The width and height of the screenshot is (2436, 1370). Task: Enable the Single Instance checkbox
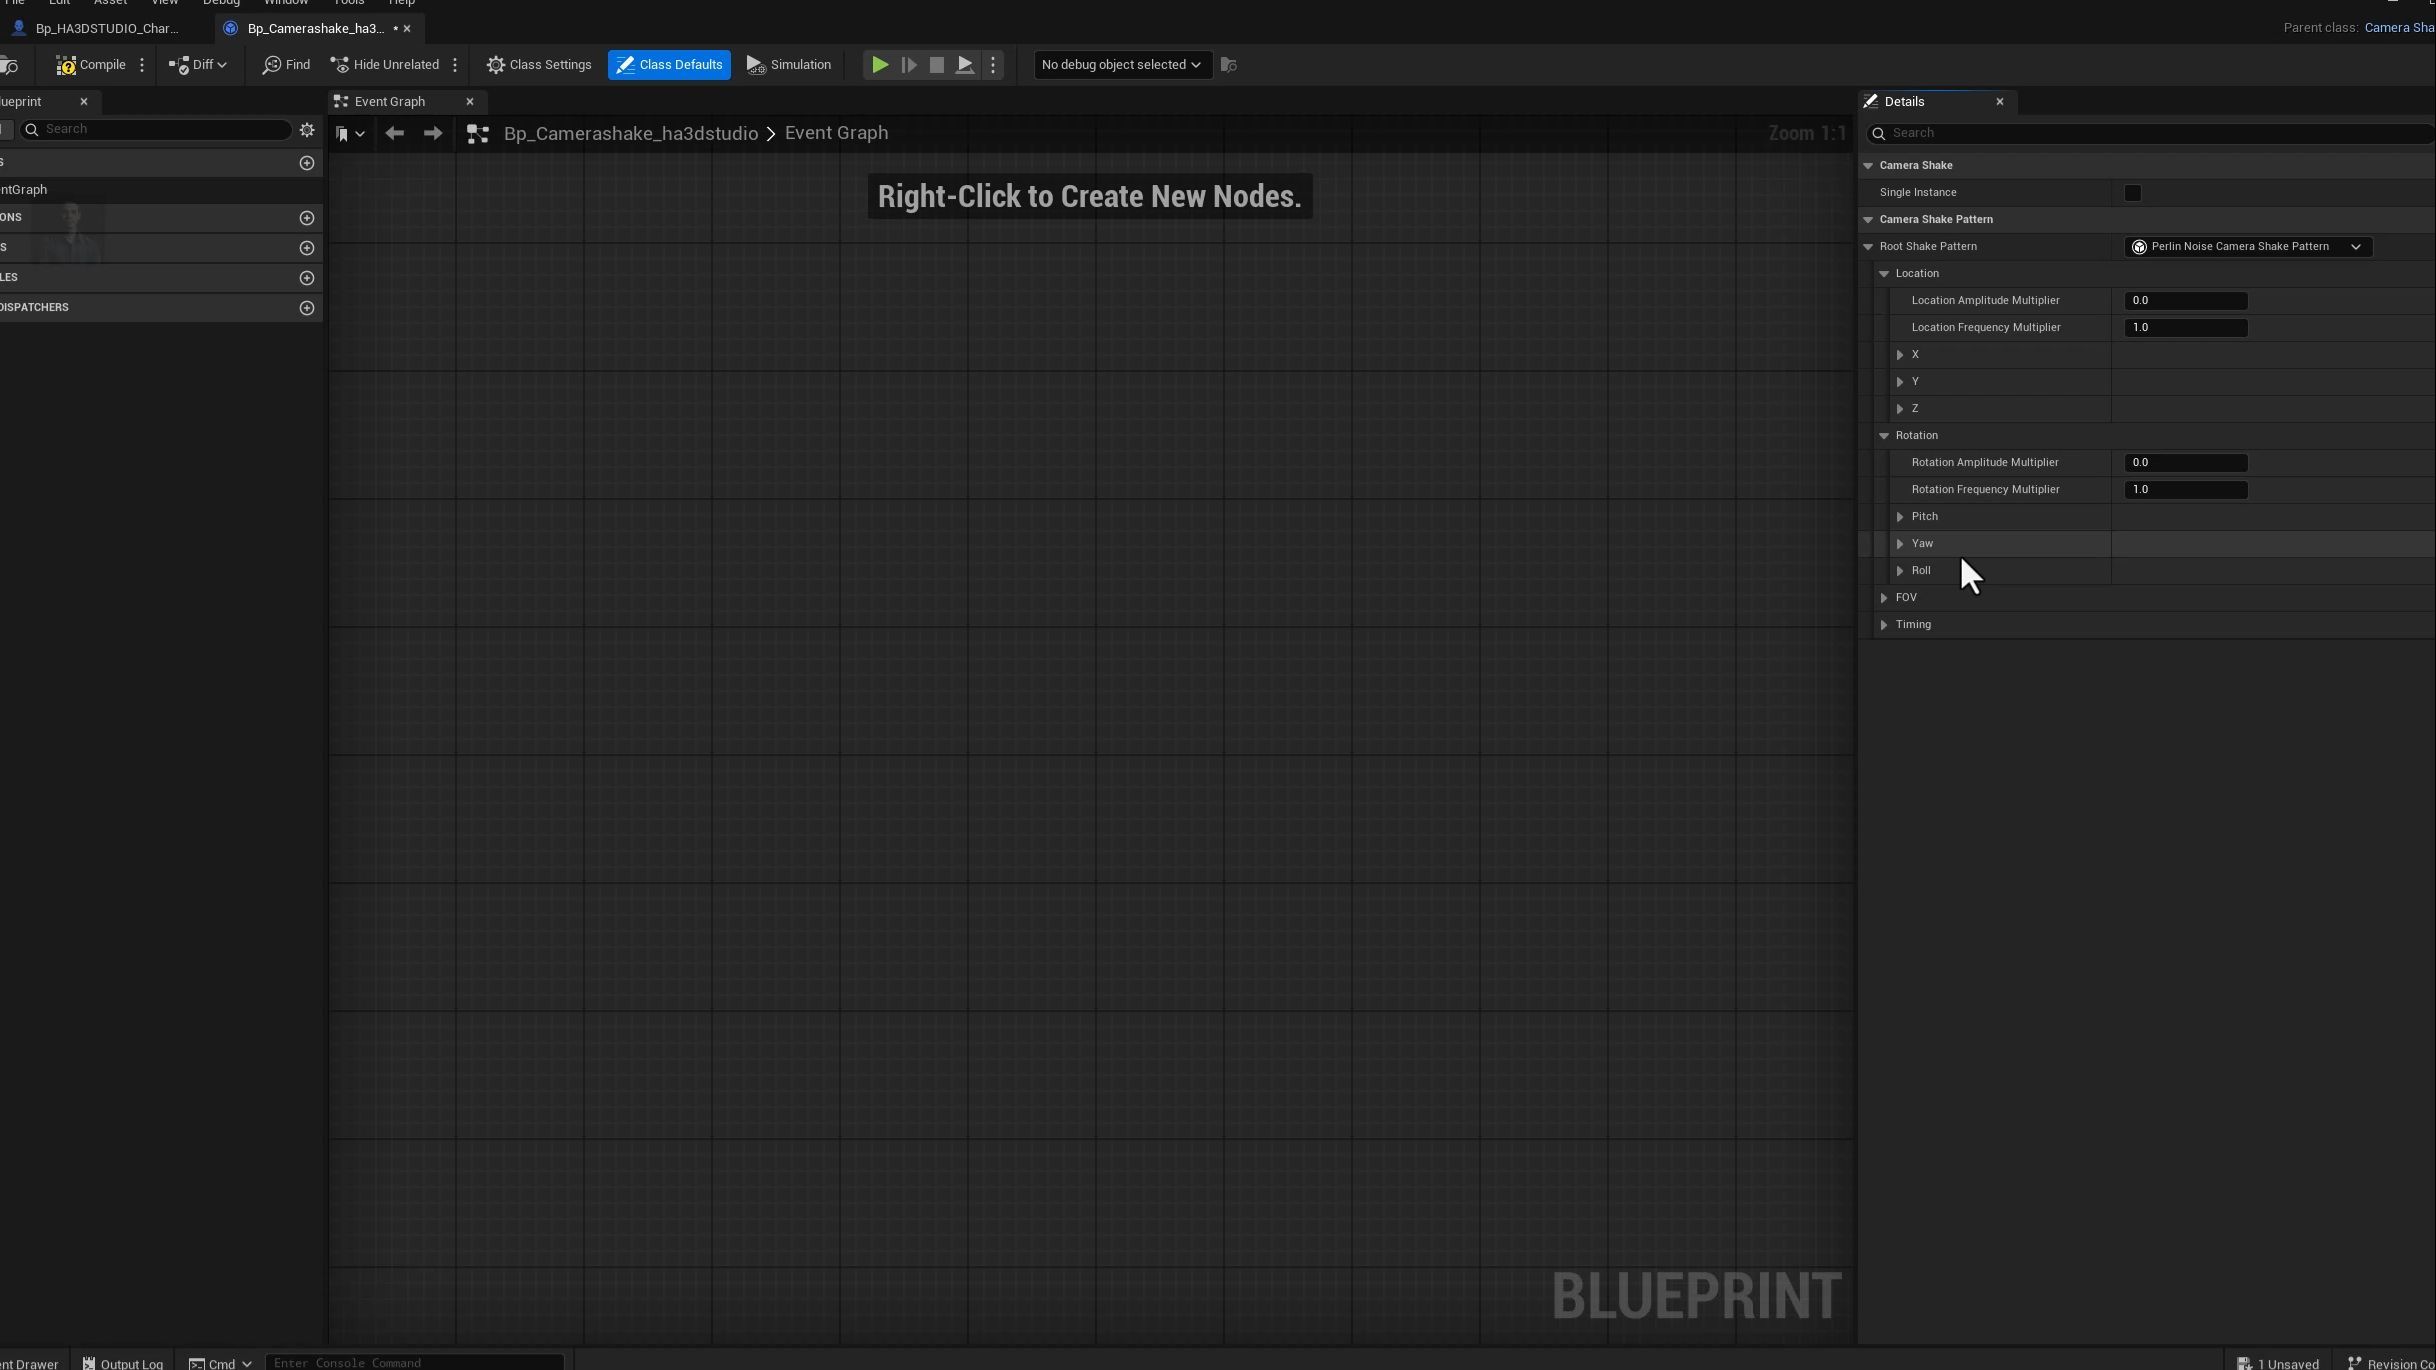[x=2132, y=193]
